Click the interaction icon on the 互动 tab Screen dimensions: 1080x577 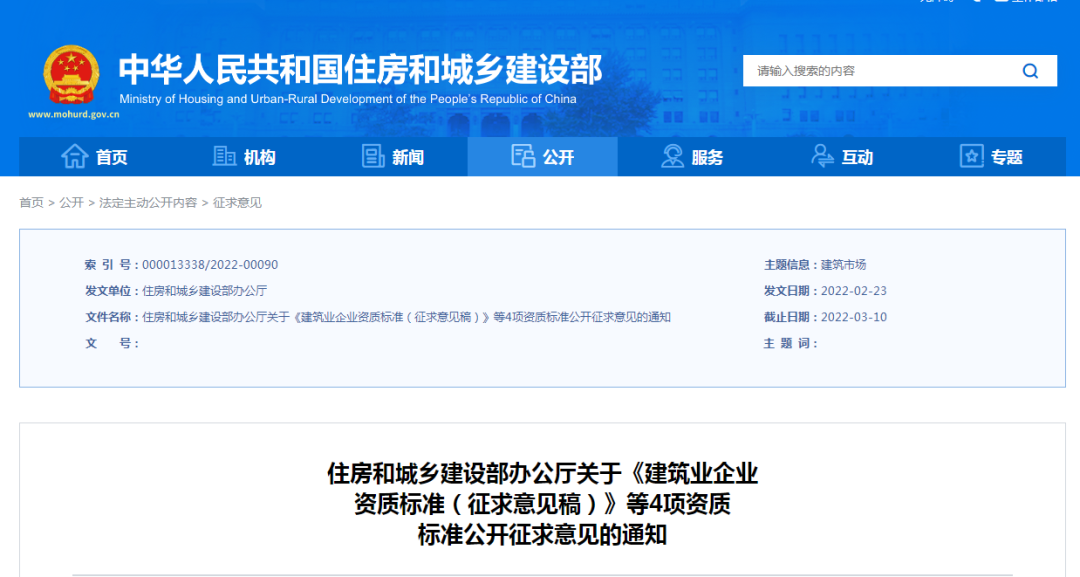tap(821, 157)
